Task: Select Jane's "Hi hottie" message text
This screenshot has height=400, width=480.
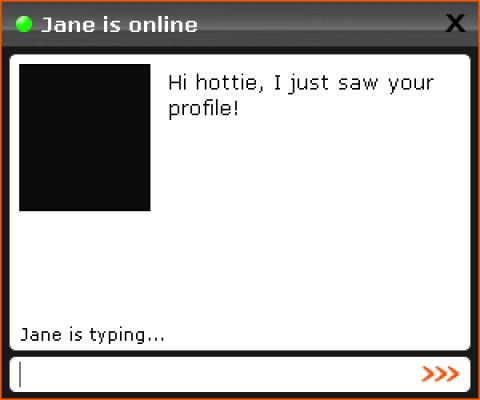Action: (301, 96)
